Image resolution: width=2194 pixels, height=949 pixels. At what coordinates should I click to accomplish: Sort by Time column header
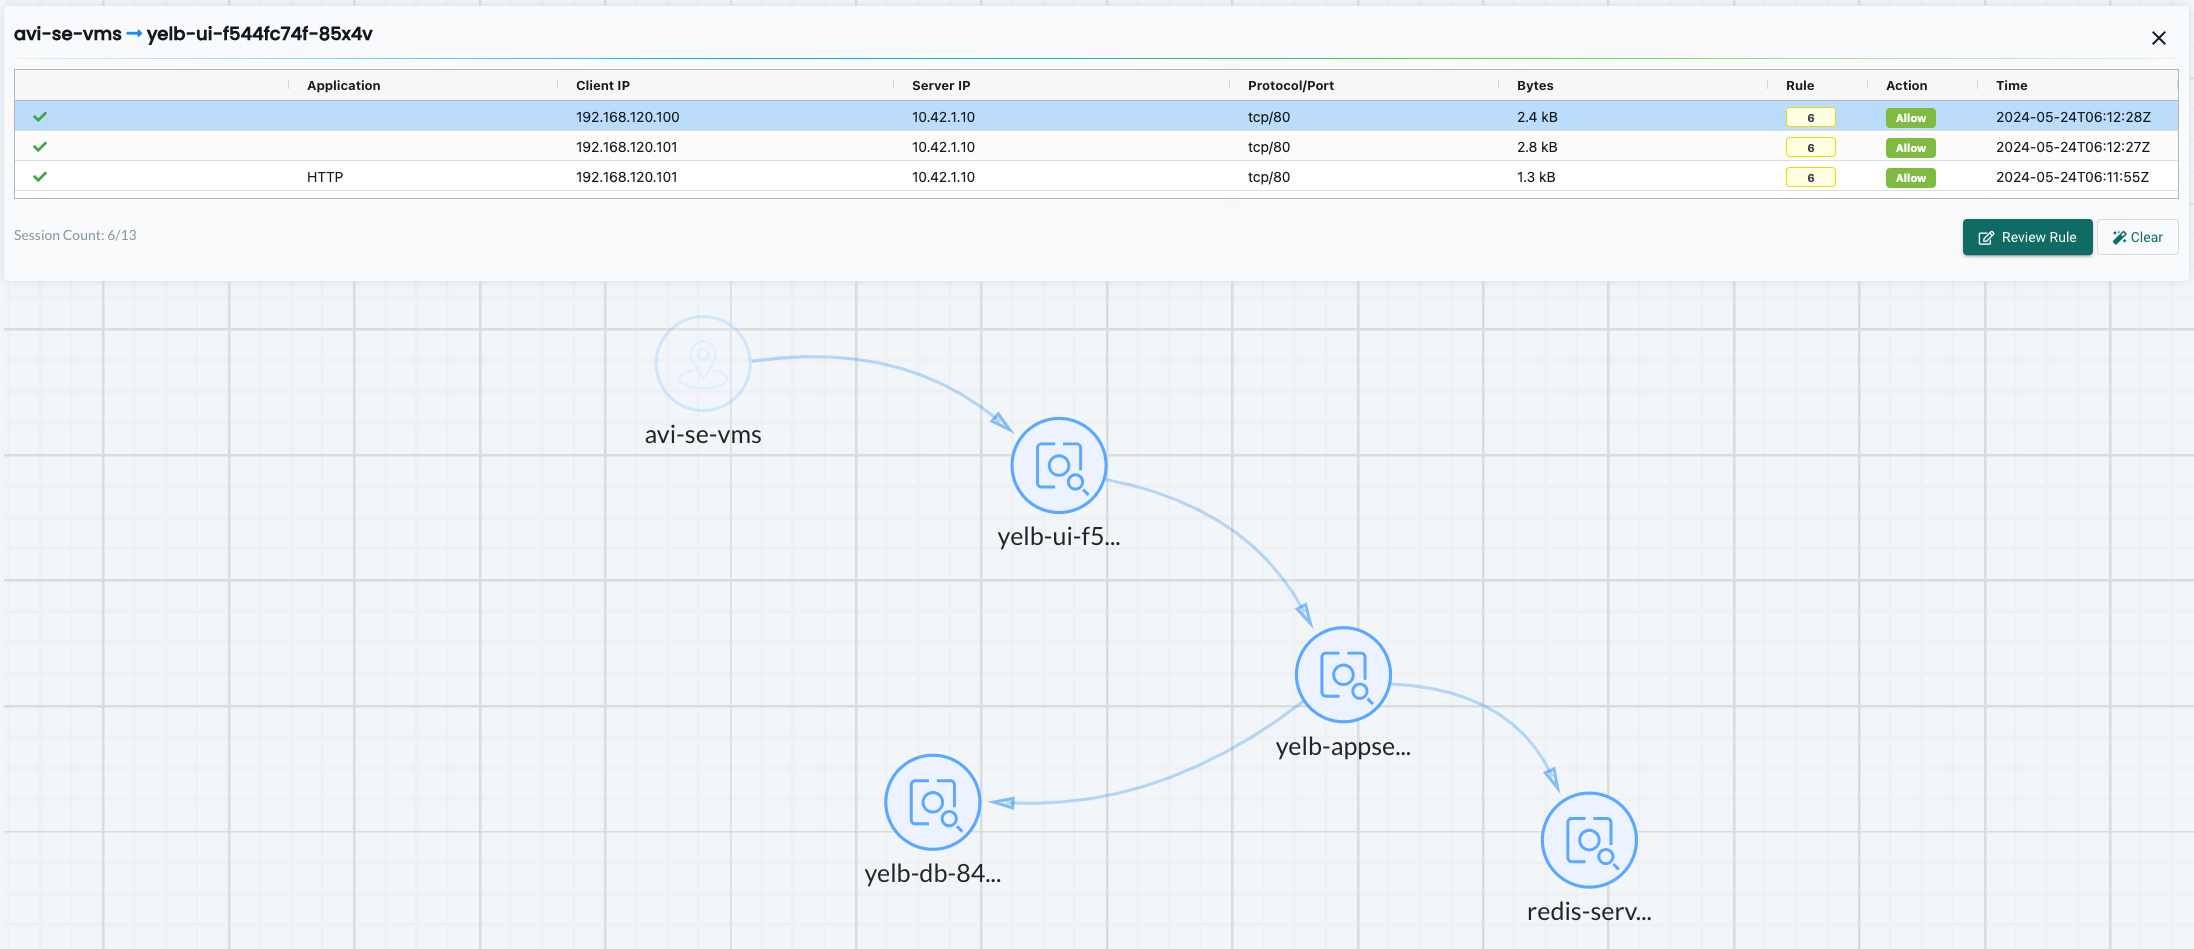click(2011, 86)
